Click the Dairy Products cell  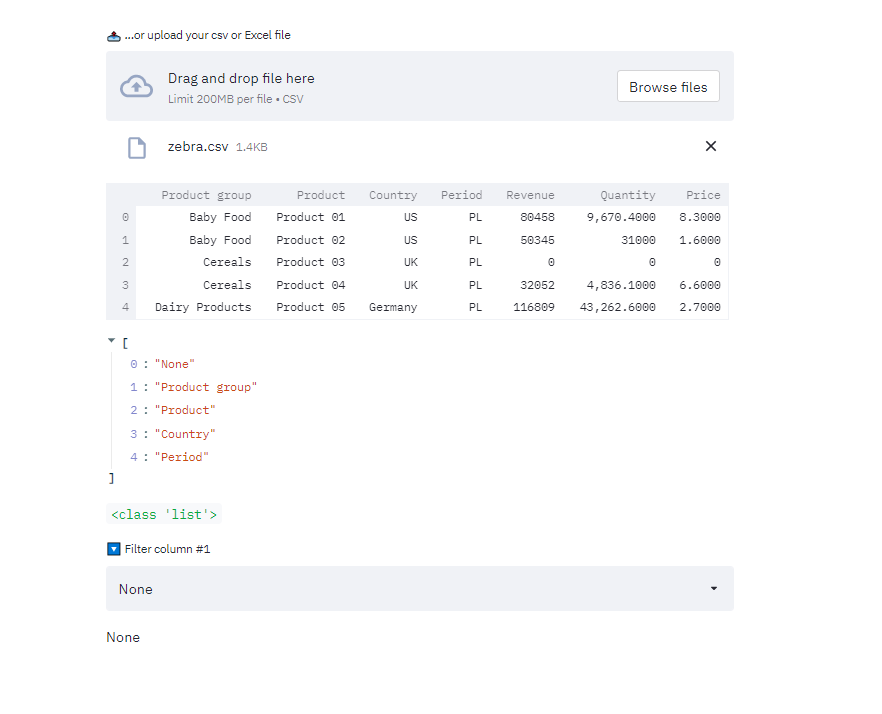[203, 307]
